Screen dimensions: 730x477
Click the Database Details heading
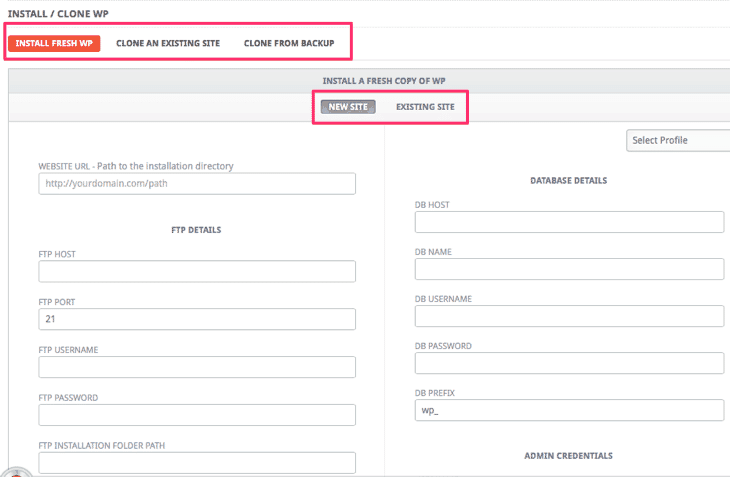click(568, 181)
